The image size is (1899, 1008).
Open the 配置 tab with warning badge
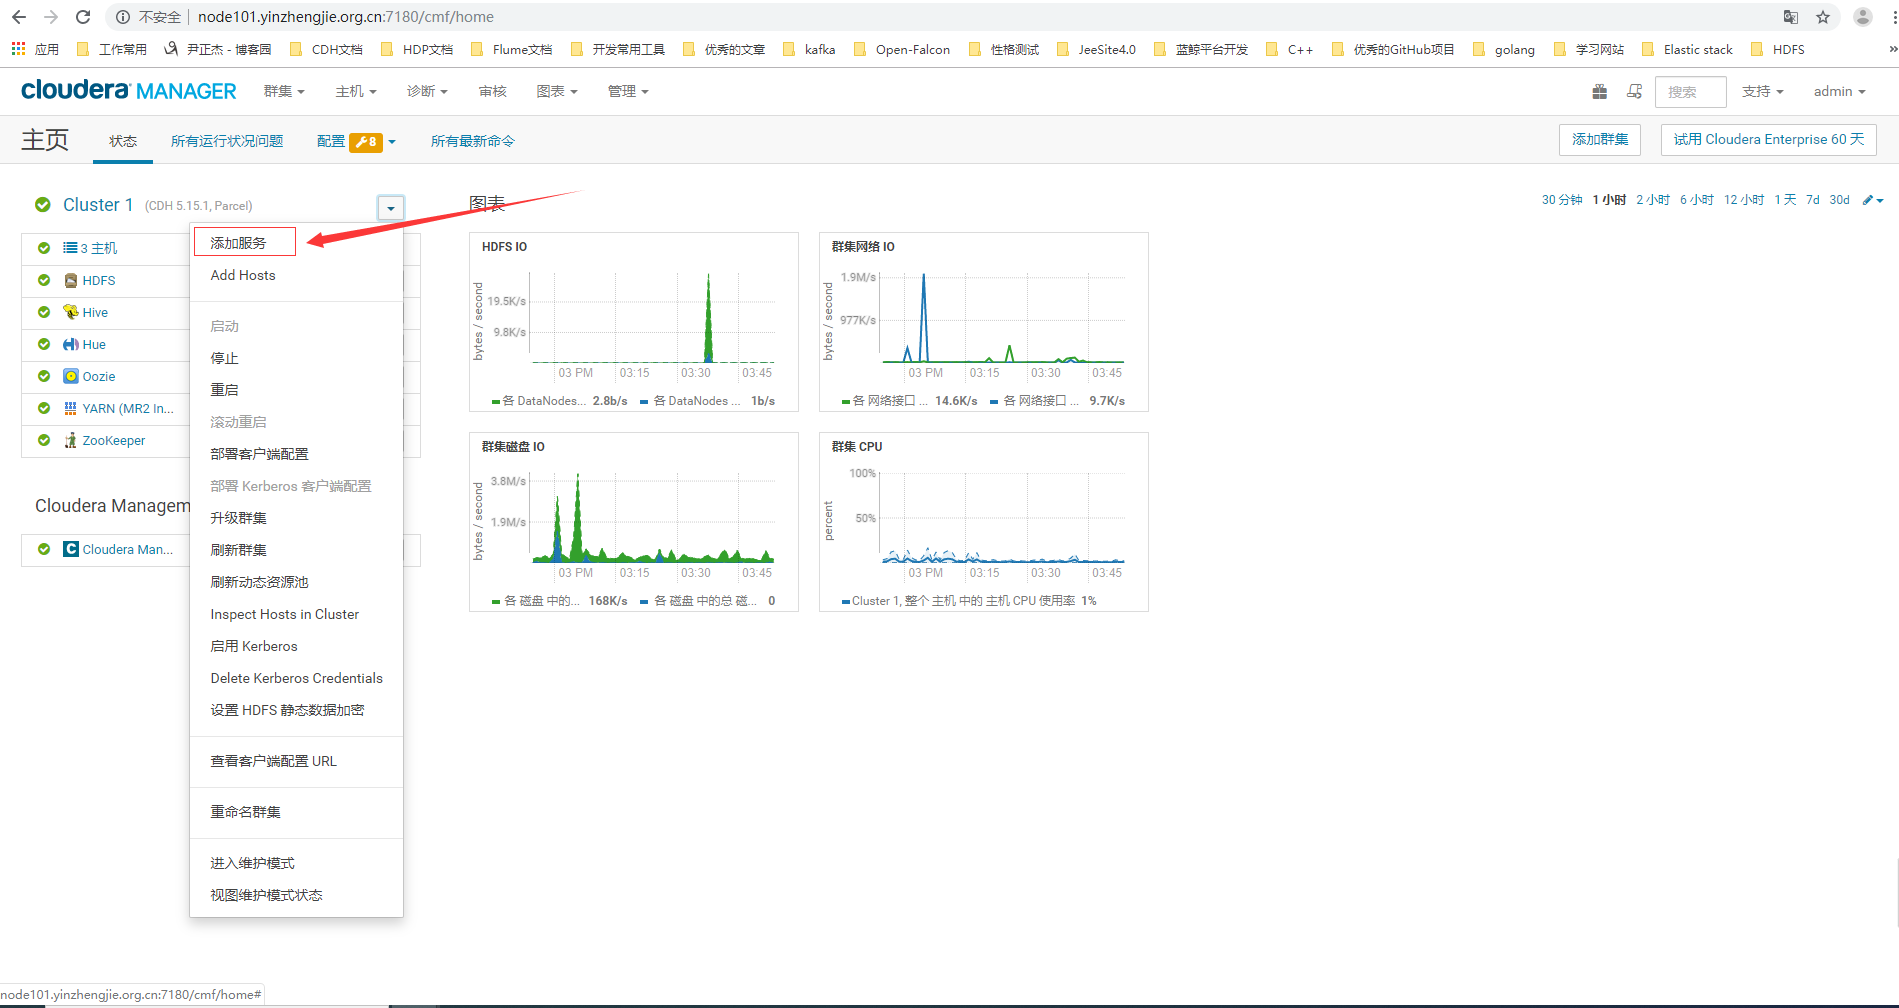point(356,141)
